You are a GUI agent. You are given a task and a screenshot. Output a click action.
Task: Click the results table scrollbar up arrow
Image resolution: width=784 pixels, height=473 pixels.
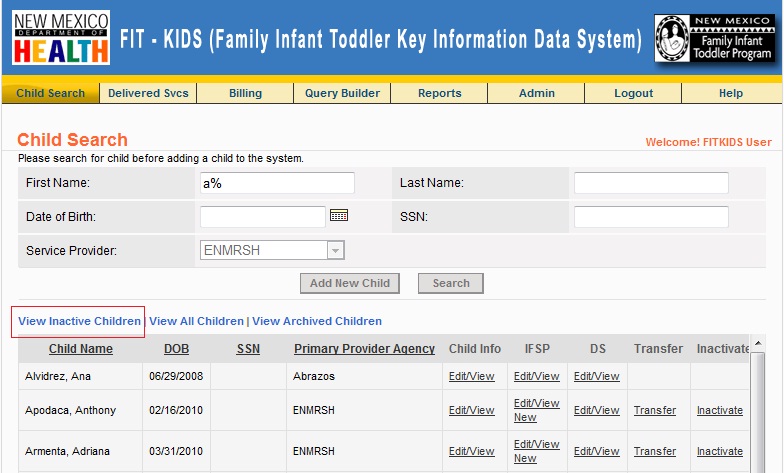[758, 343]
